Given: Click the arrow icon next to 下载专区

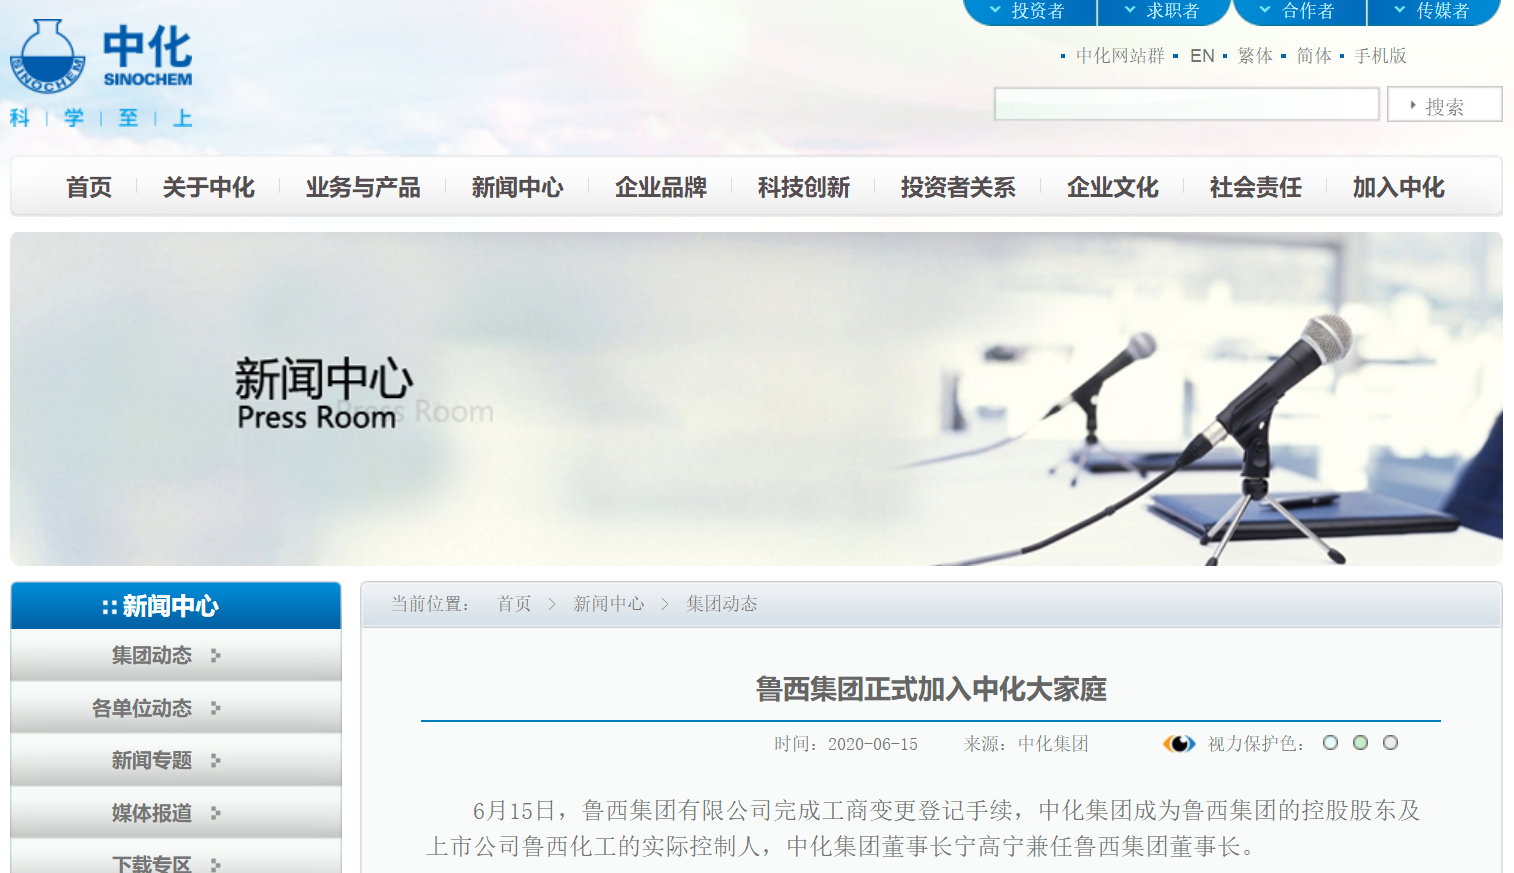Looking at the screenshot, I should [x=216, y=865].
